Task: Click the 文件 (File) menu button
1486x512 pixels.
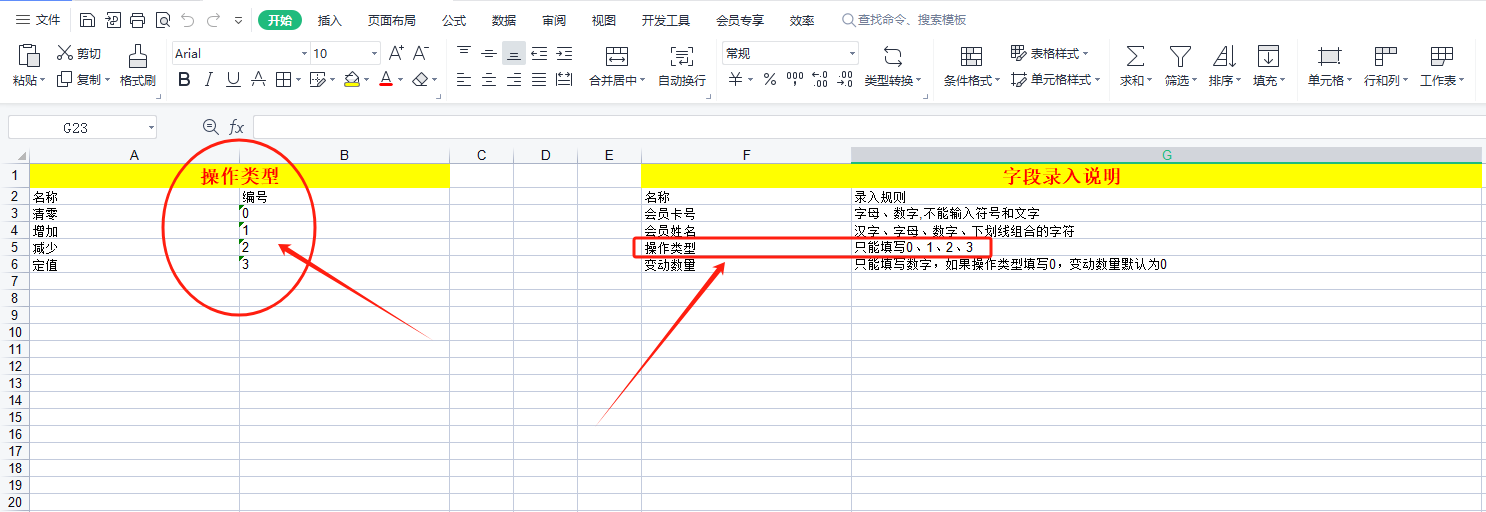Action: [x=38, y=20]
